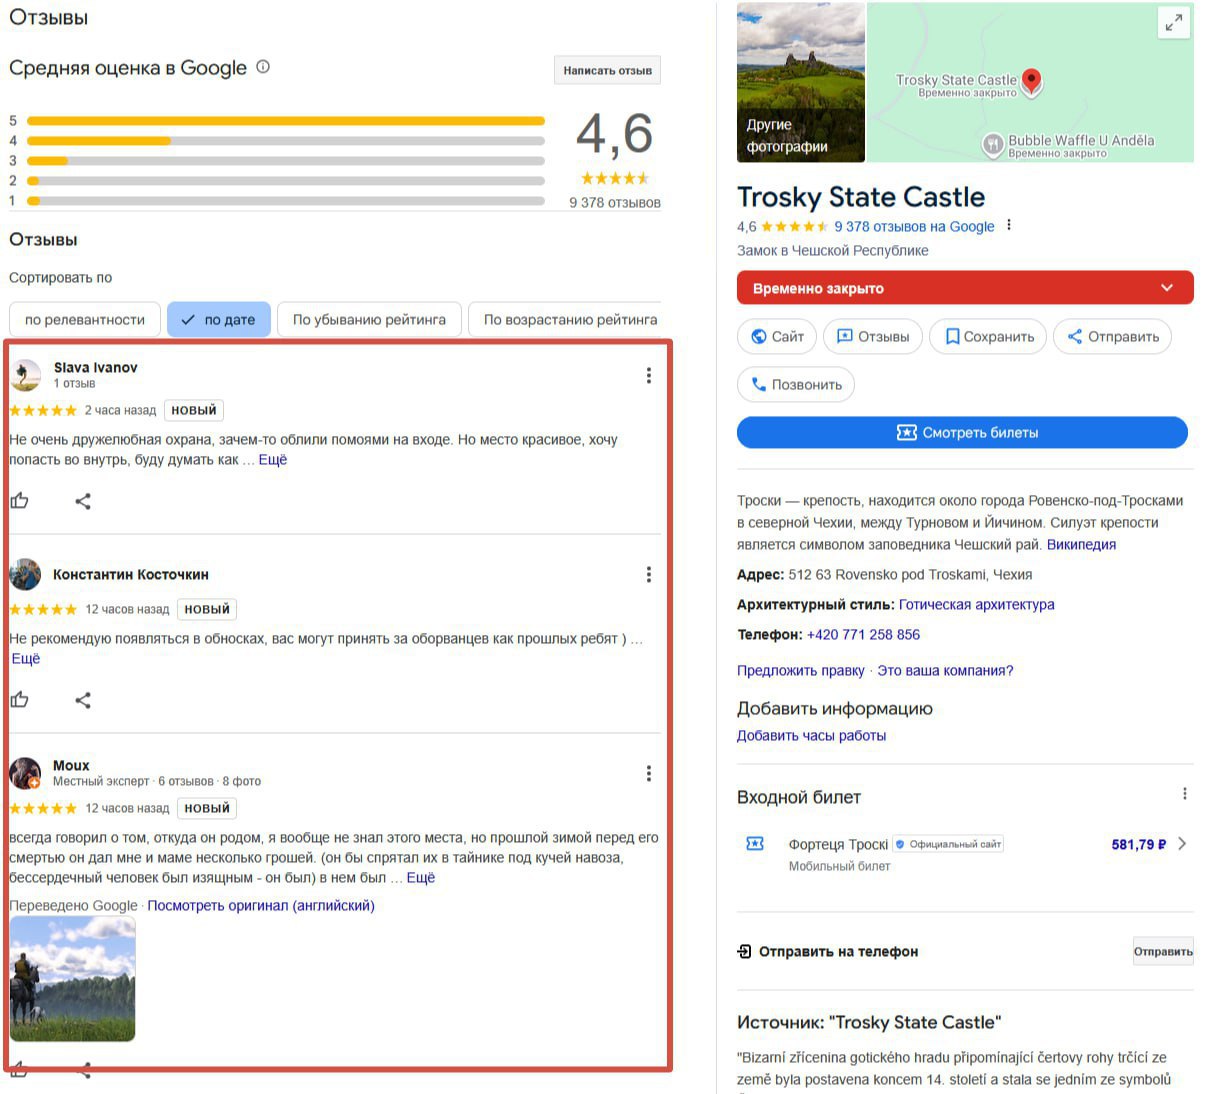1225x1094 pixels.
Task: Open the «Википедия» link
Action: [x=1081, y=545]
